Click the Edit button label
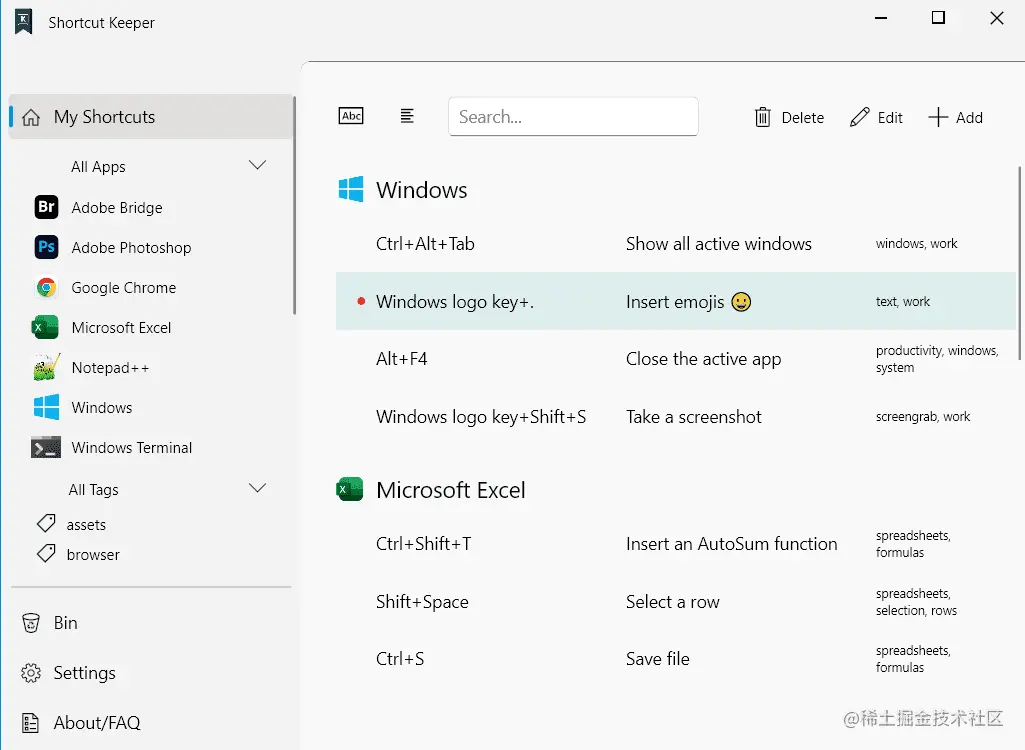The height and width of the screenshot is (750, 1025). click(890, 118)
